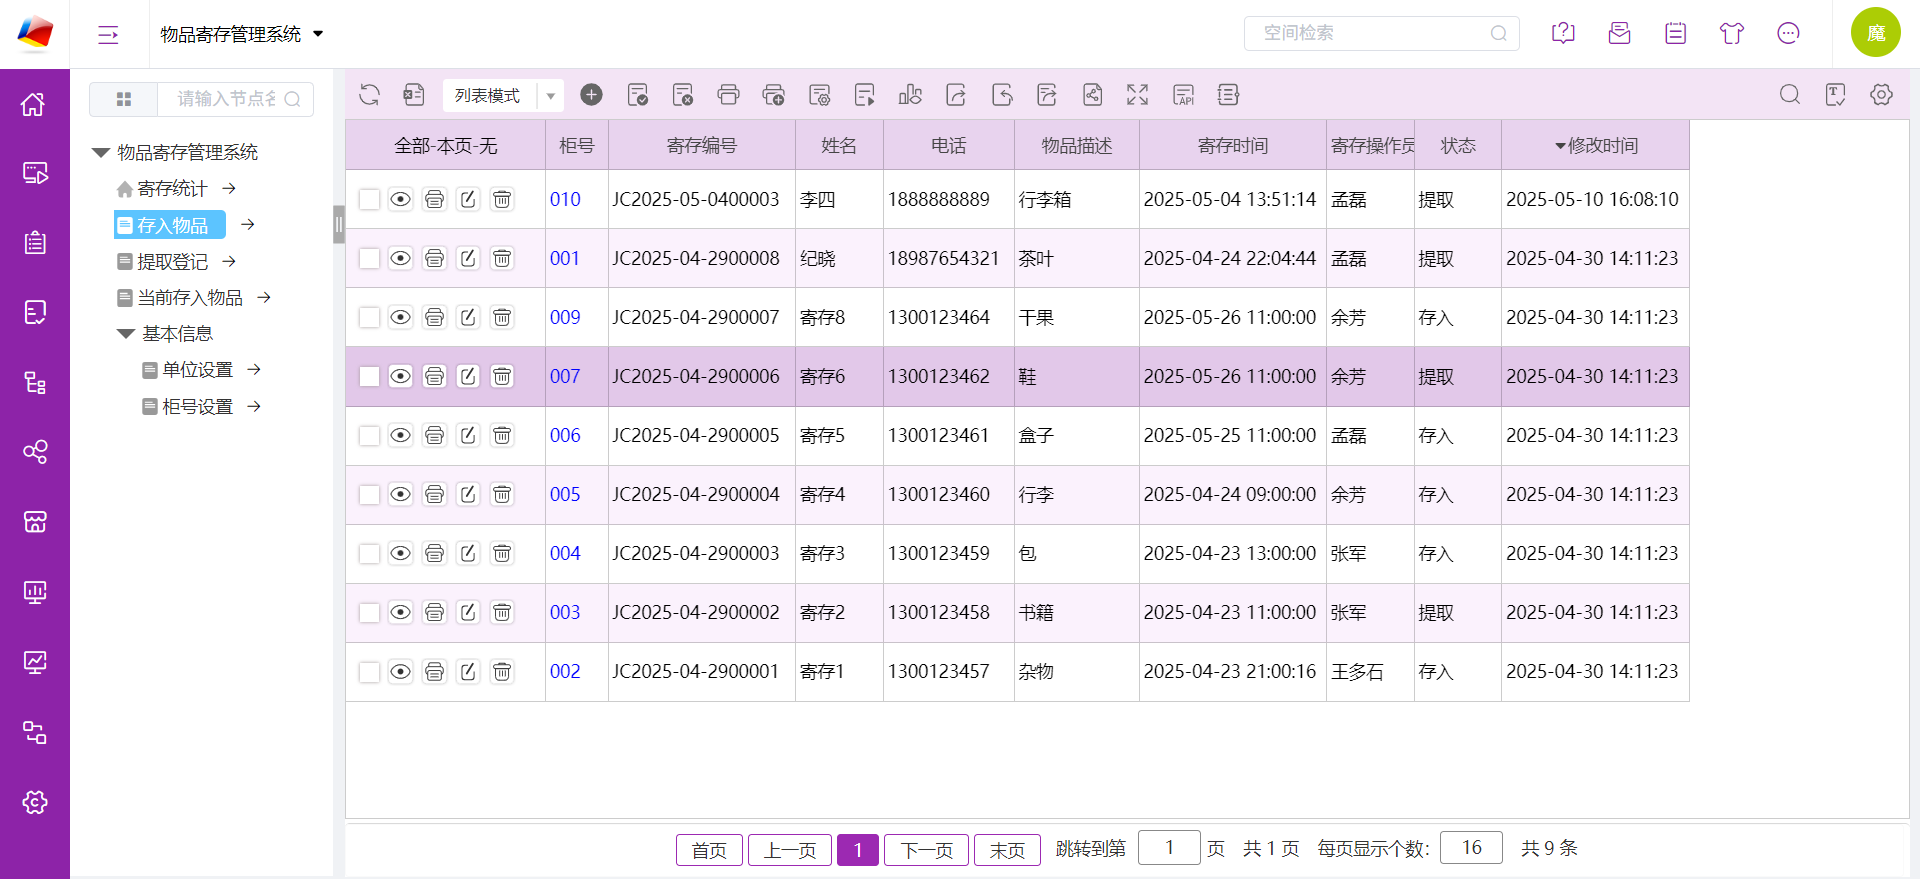Image resolution: width=1920 pixels, height=879 pixels.
Task: Open the mail inbox icon in header
Action: (x=1620, y=33)
